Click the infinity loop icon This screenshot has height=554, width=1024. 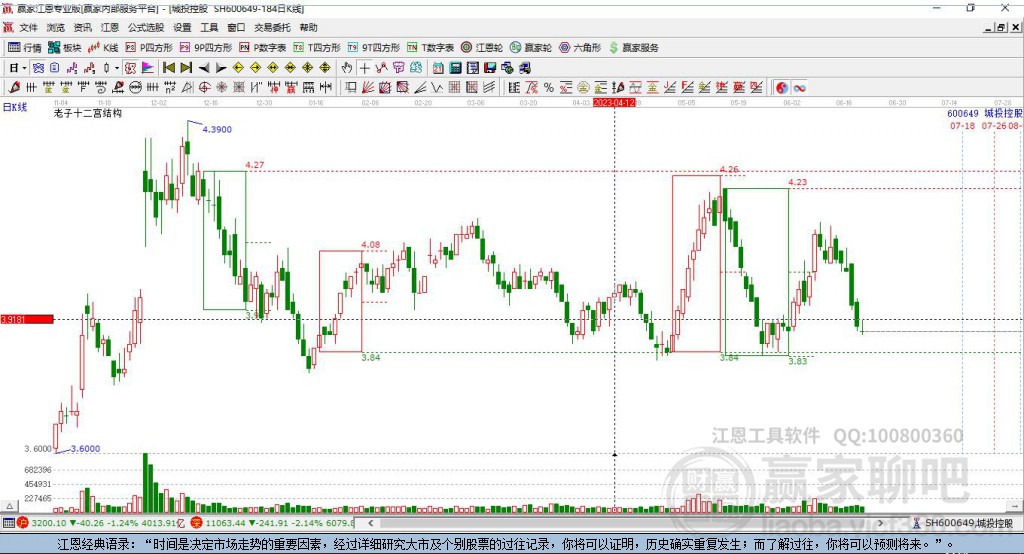[799, 88]
